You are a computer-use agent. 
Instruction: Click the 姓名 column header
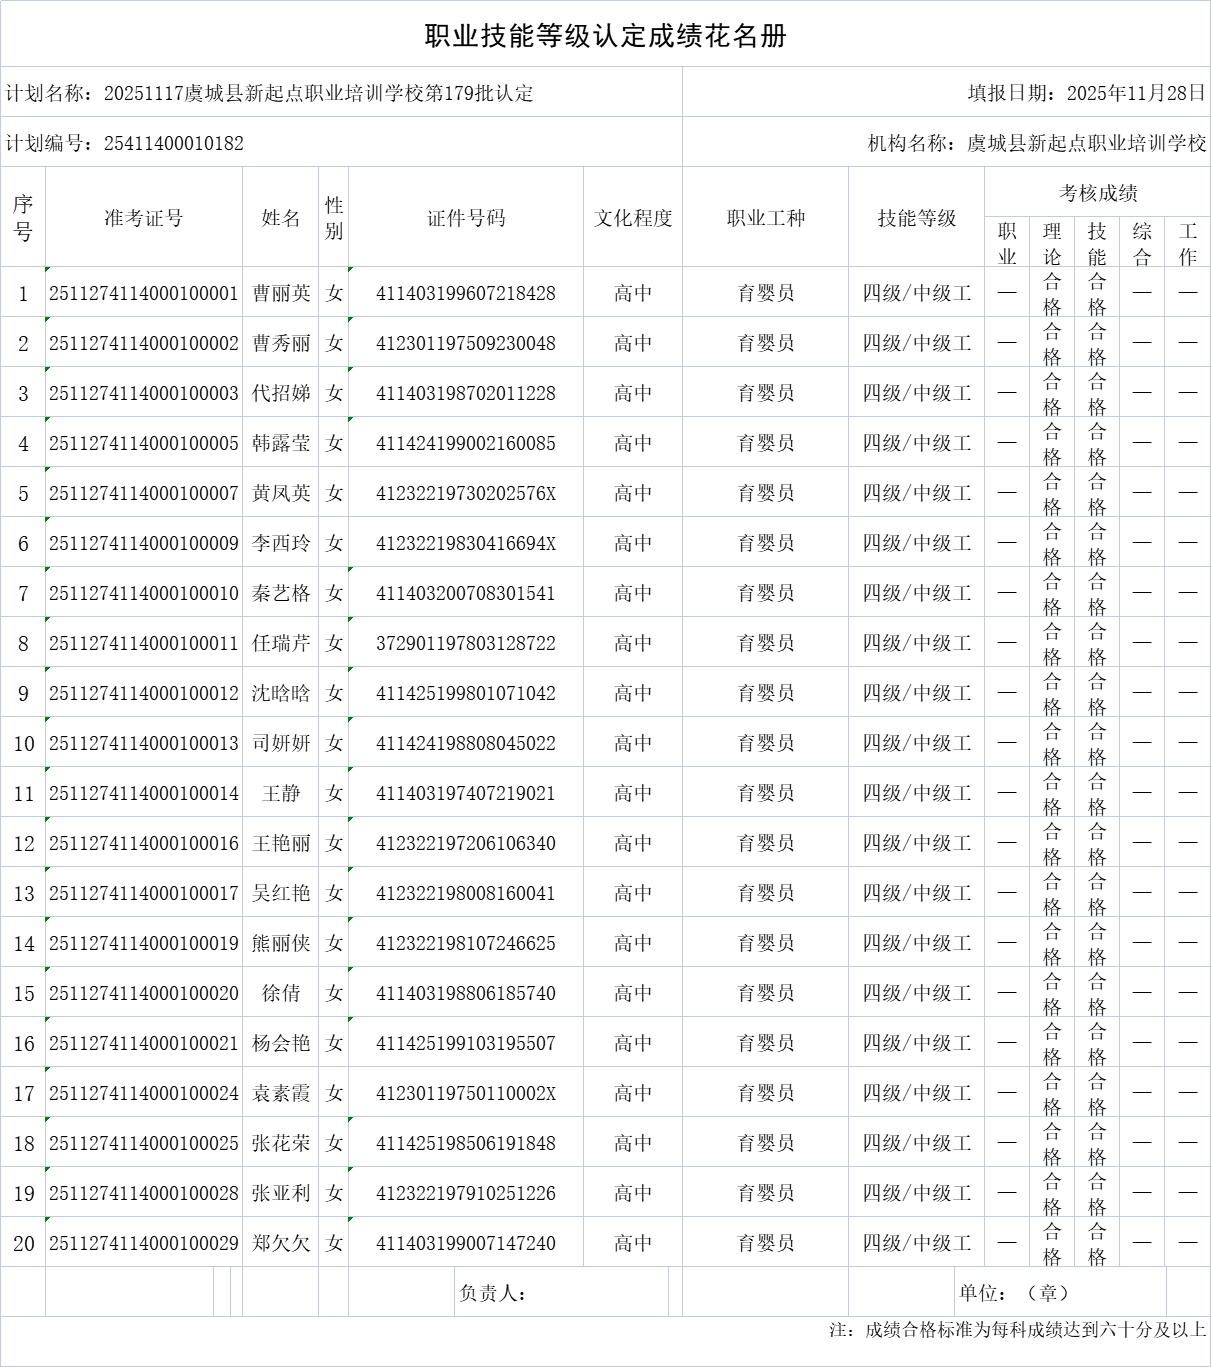click(283, 216)
